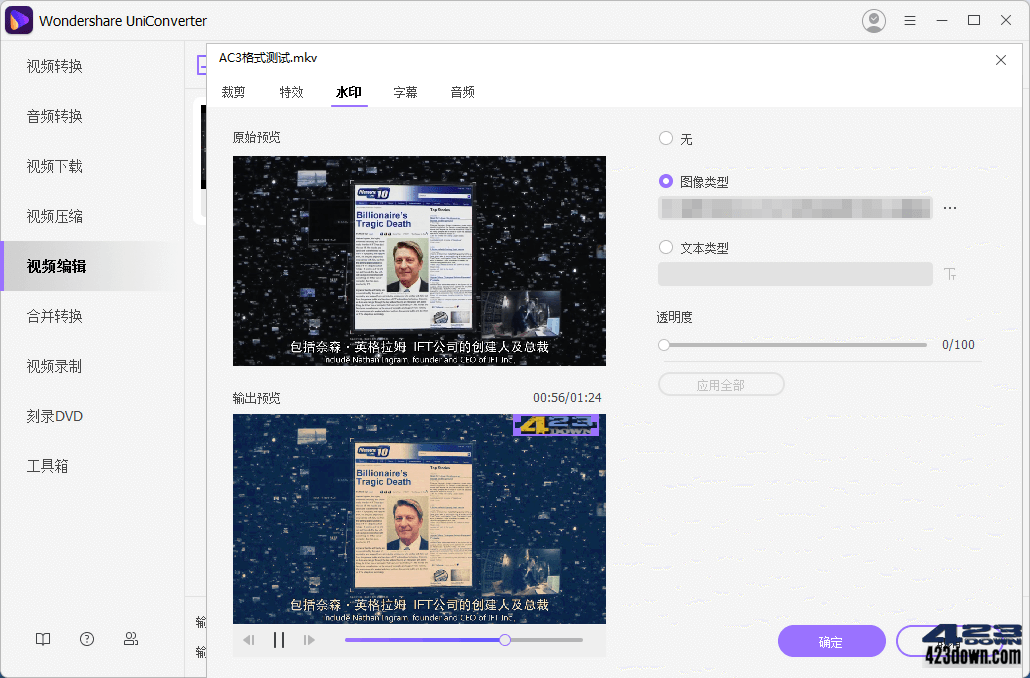The image size is (1030, 678).
Task: Step back one frame in the preview
Action: (x=249, y=639)
